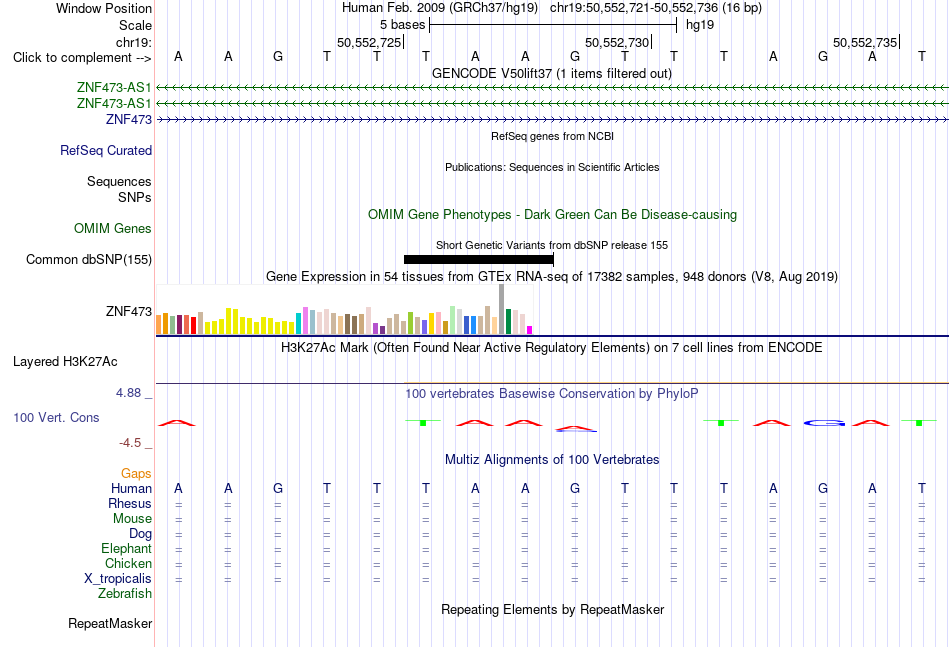Click the 'Gene Expression in 54 tissues' GTEx title
The width and height of the screenshot is (950, 647).
552,277
